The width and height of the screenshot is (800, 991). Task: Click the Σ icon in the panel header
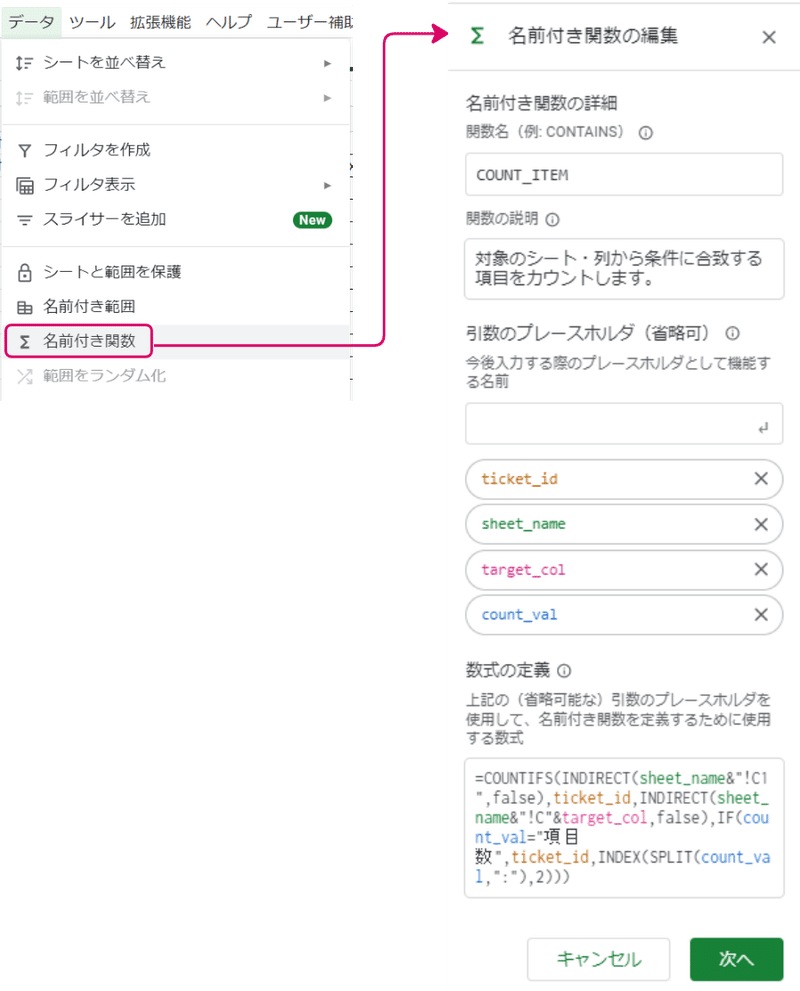476,36
